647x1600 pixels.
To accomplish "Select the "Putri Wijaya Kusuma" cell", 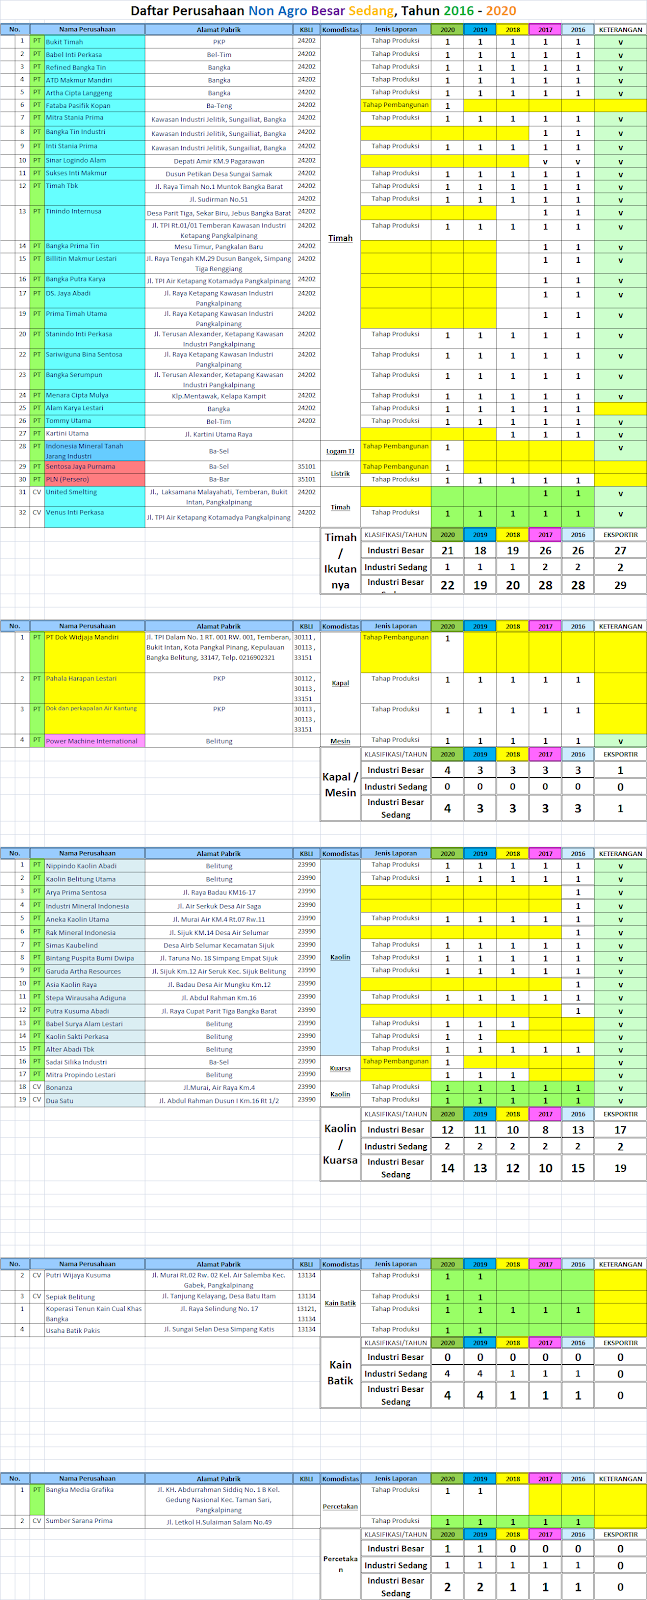I will point(94,1280).
